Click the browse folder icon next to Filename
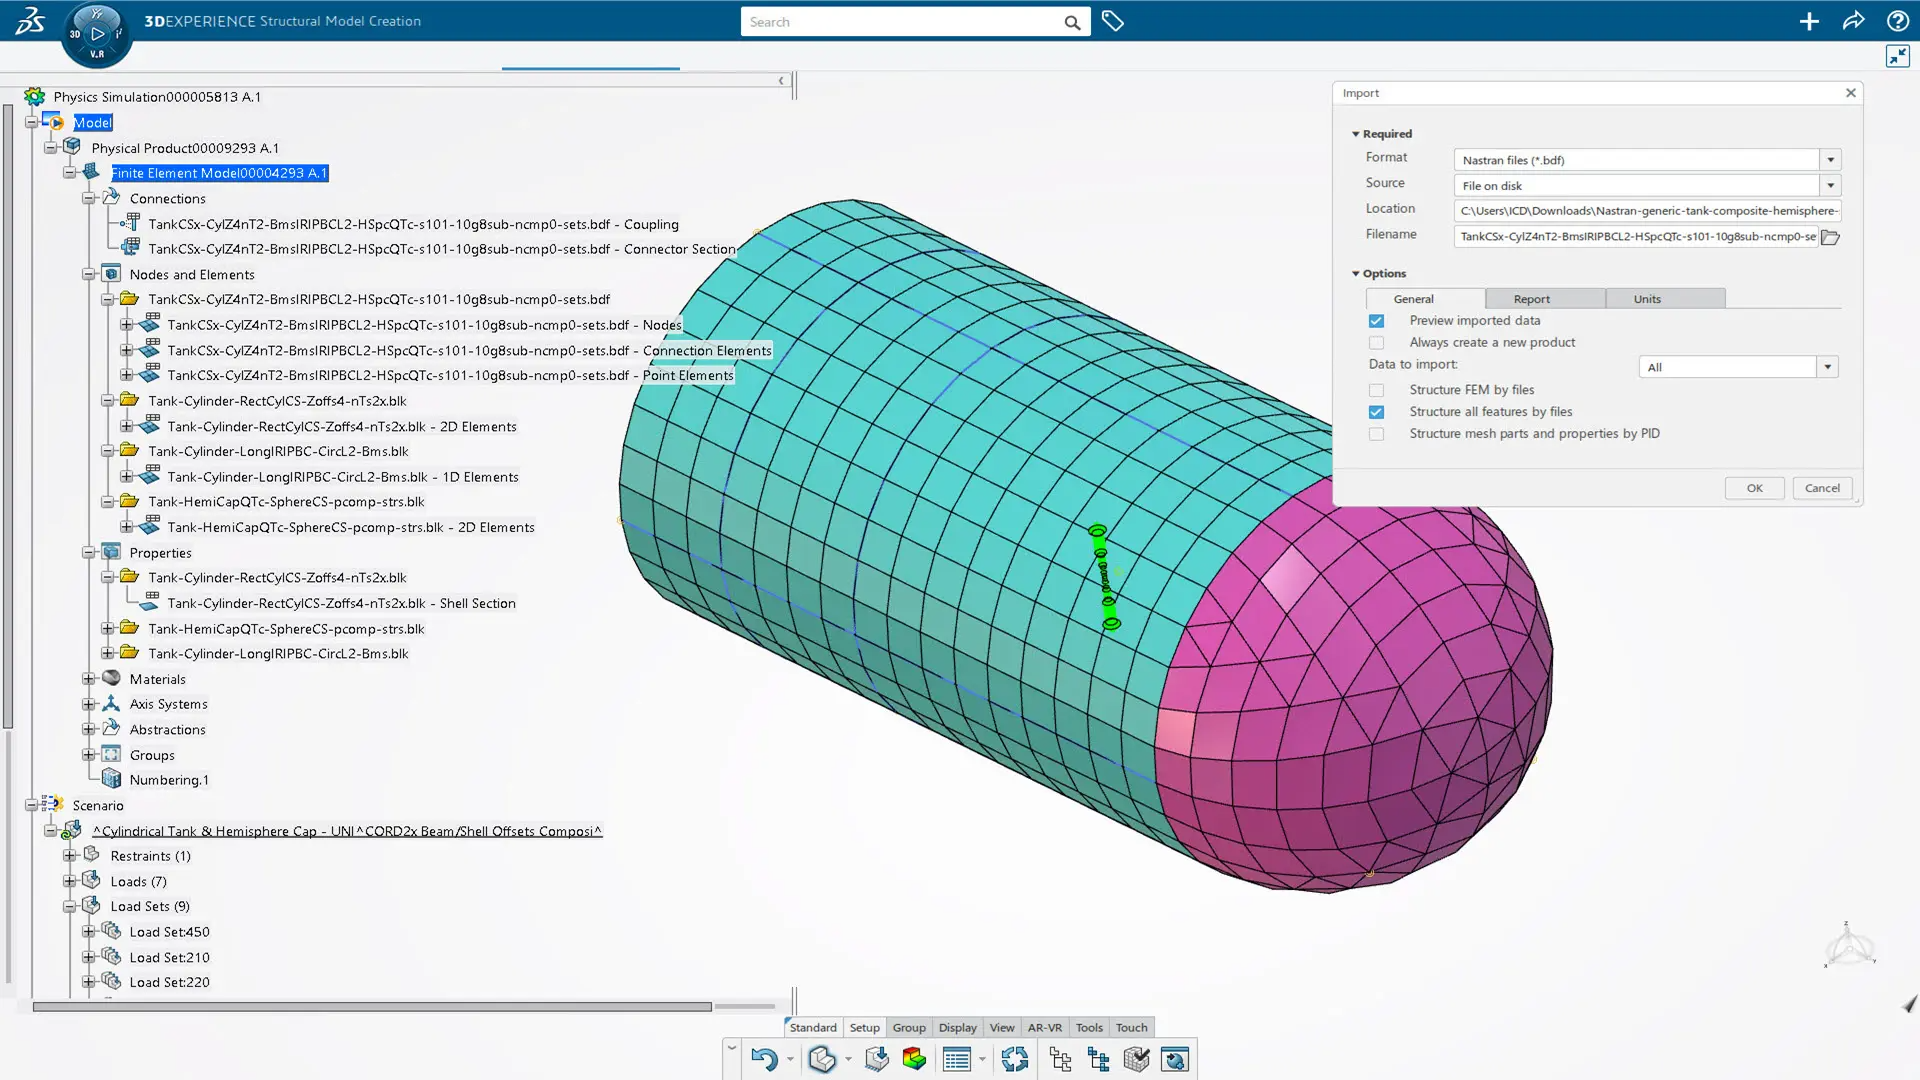Viewport: 1920px width, 1080px height. (1830, 237)
